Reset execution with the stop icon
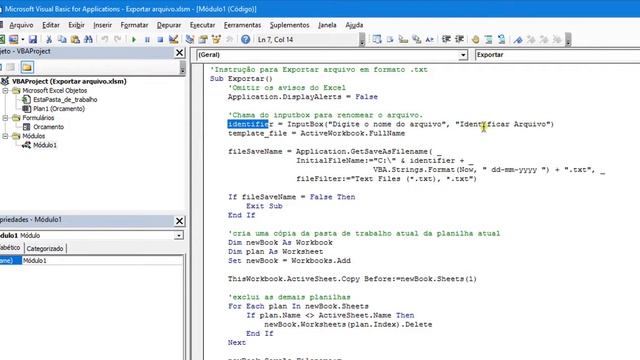 [x=160, y=40]
